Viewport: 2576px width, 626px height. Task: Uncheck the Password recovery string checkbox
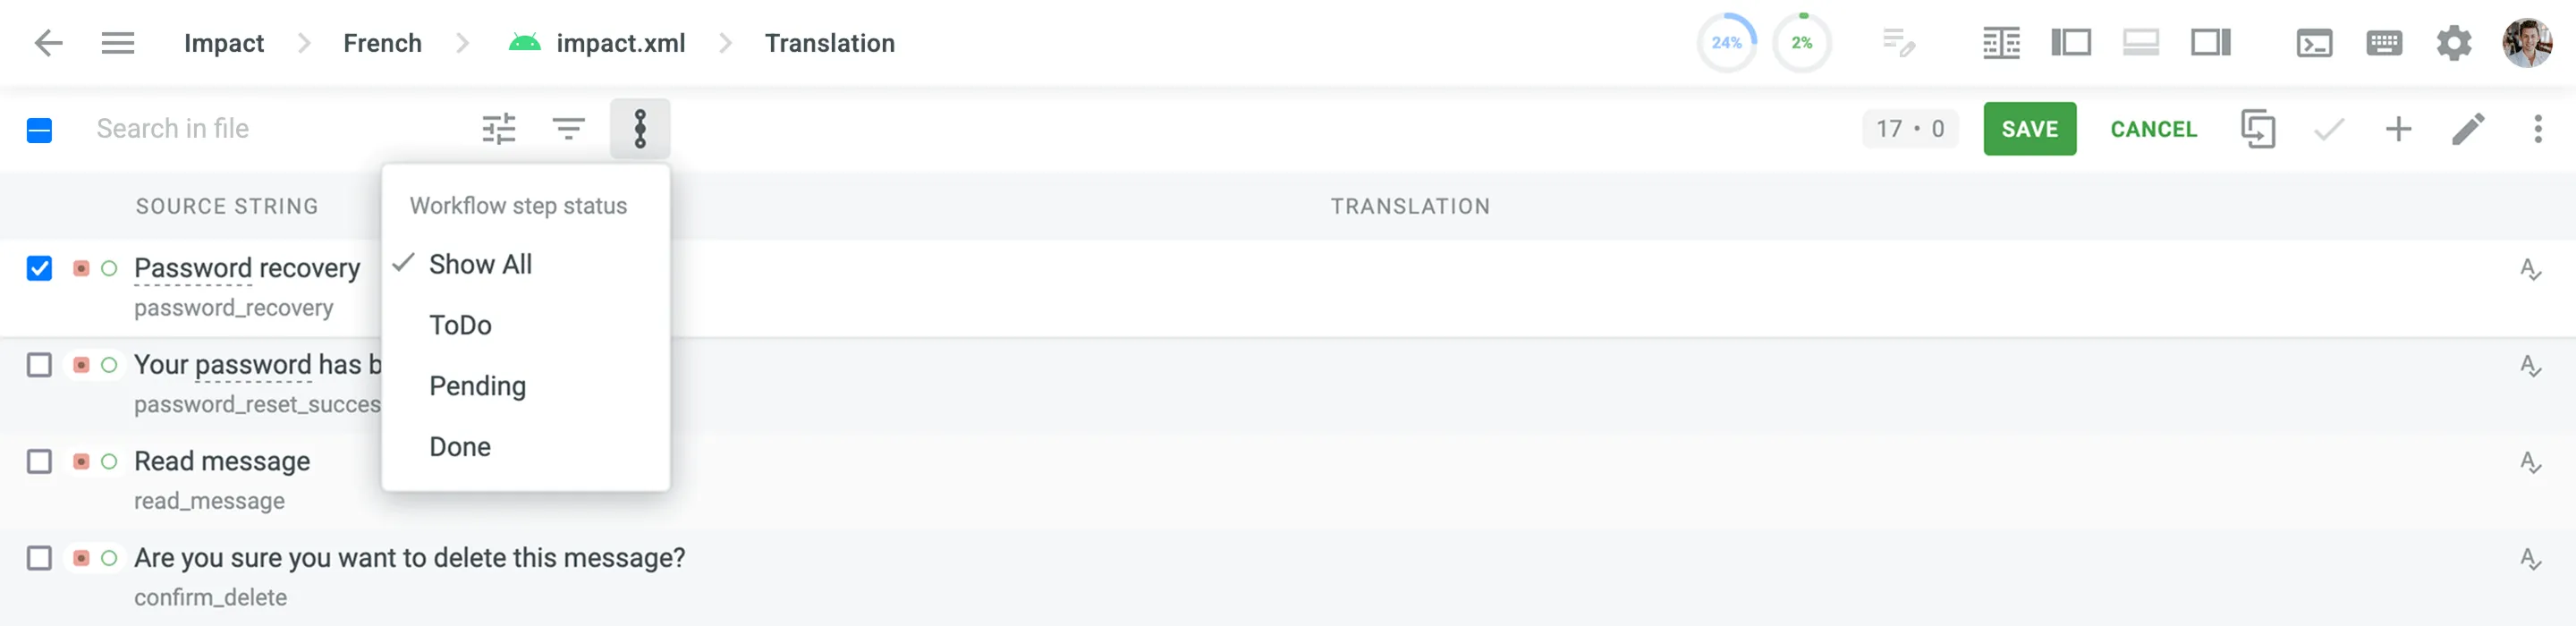pos(39,267)
